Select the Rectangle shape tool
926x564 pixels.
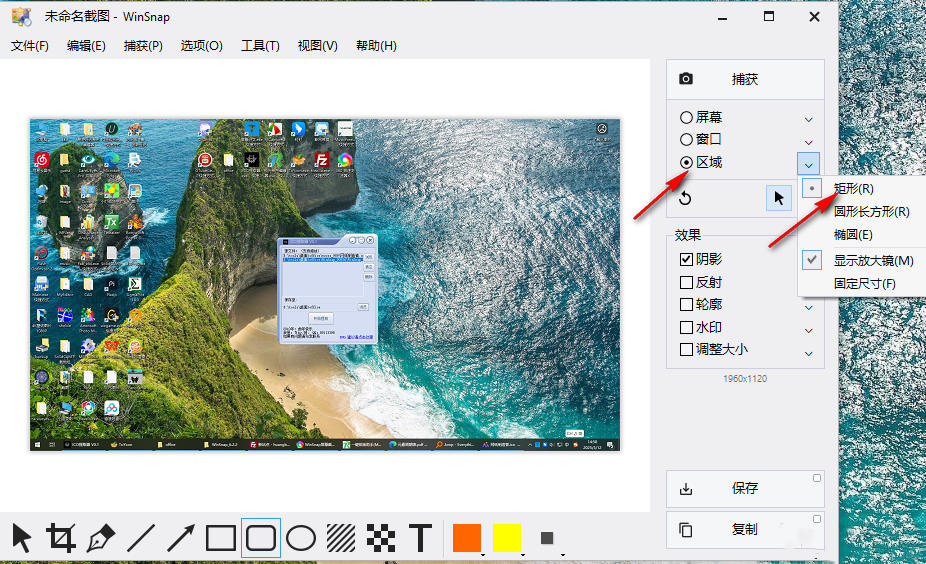pyautogui.click(x=220, y=538)
